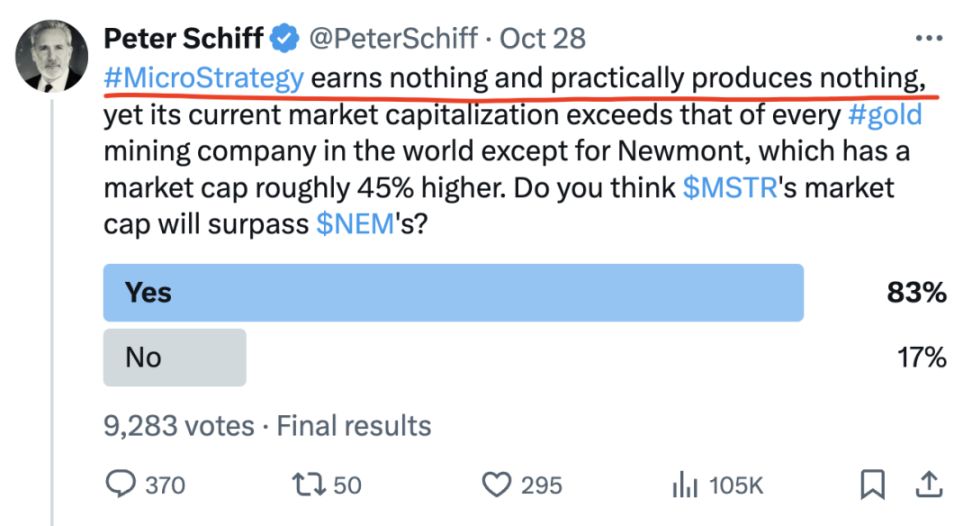Bookmark this tweet

pos(872,485)
